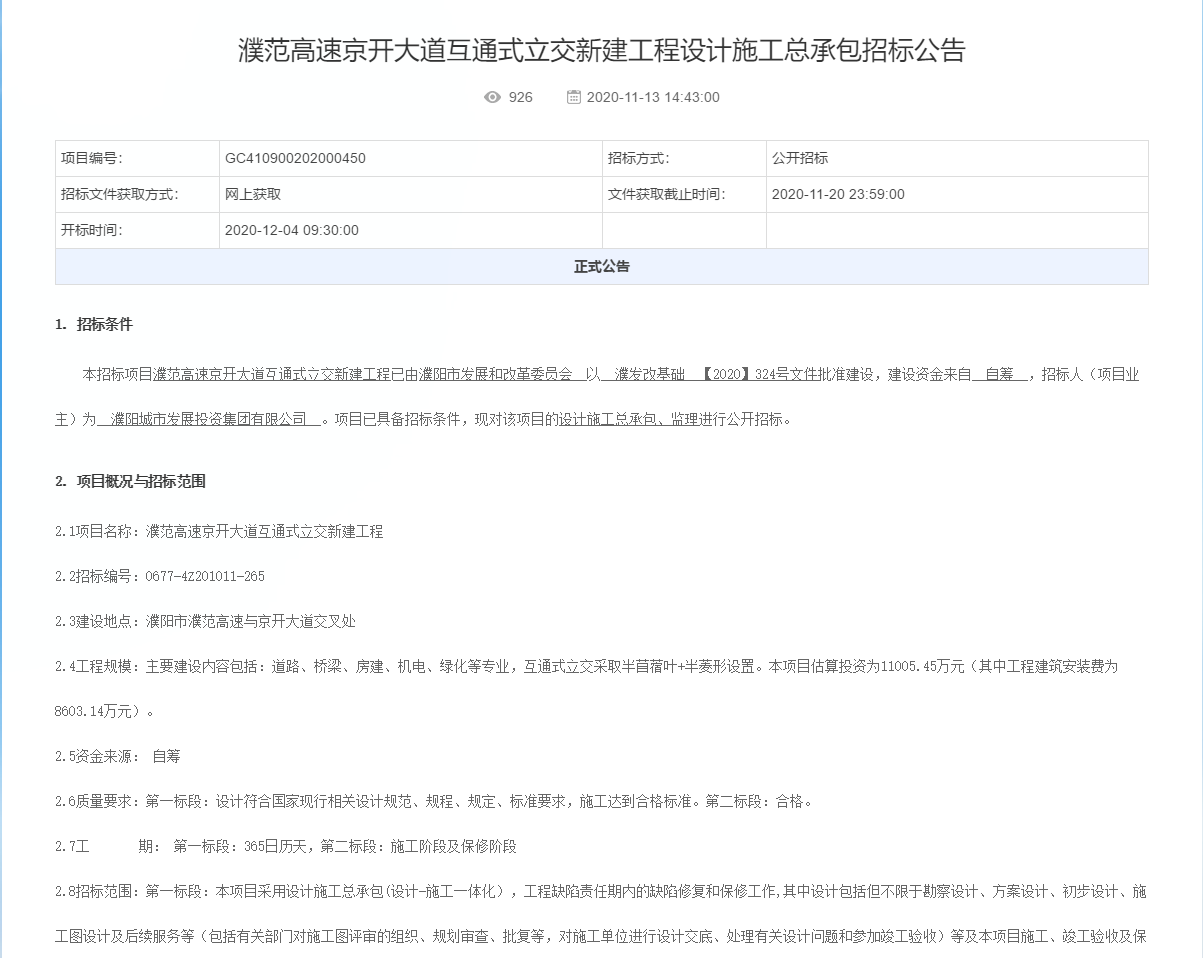
Task: Click the page title about 濮范高速京开大道
Action: [x=601, y=50]
